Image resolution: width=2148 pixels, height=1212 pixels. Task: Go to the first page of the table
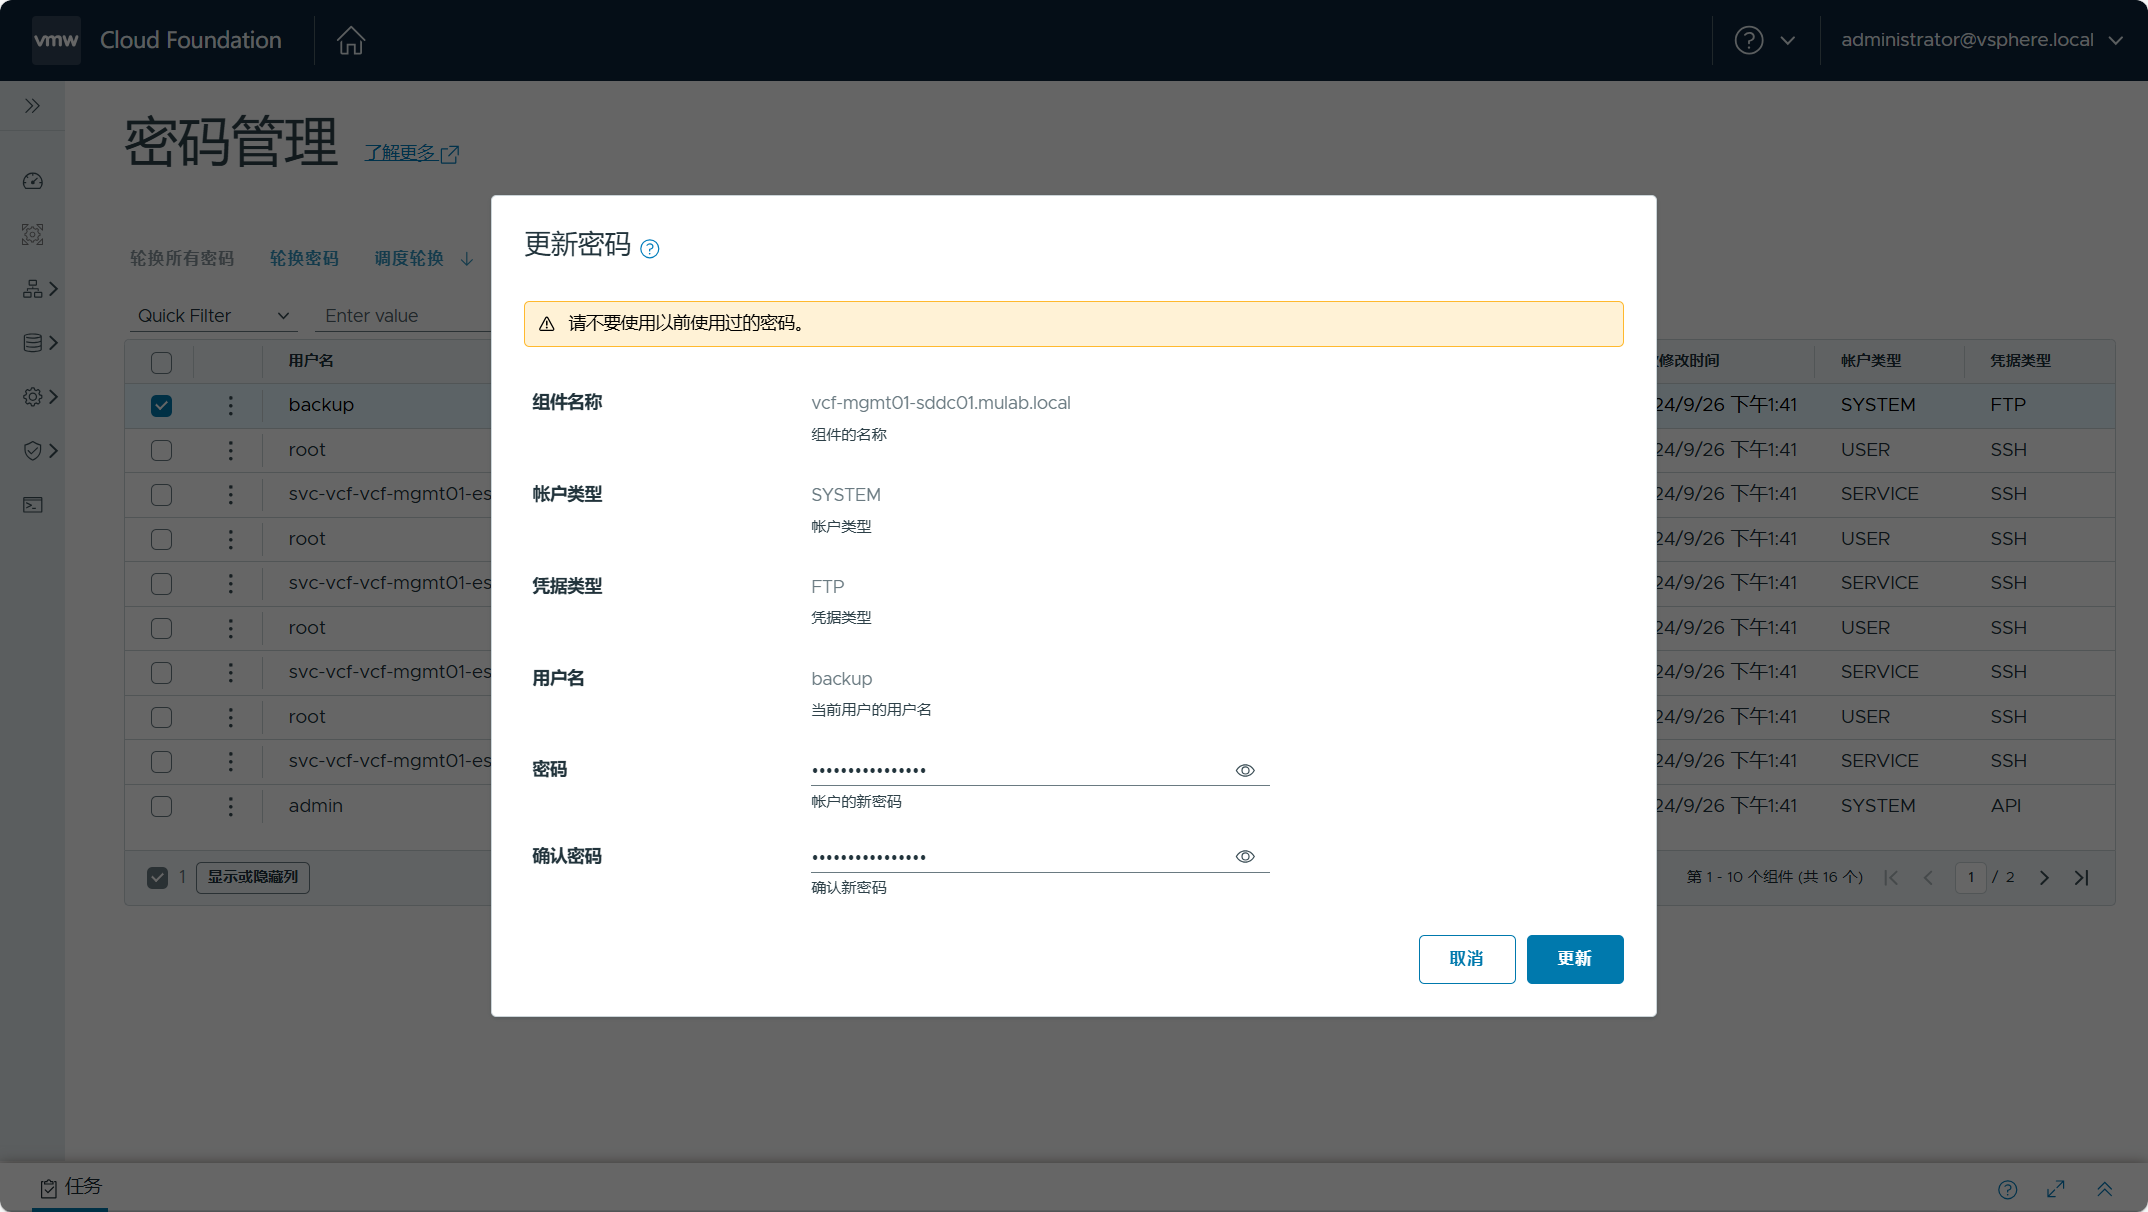(x=1891, y=877)
